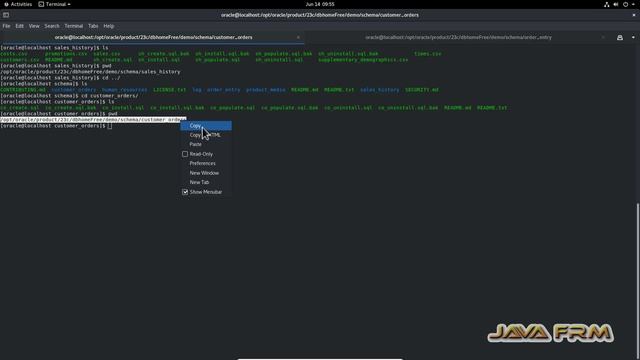Click the 'cd customer_orders/' command line
The height and width of the screenshot is (360, 640).
coord(69,96)
